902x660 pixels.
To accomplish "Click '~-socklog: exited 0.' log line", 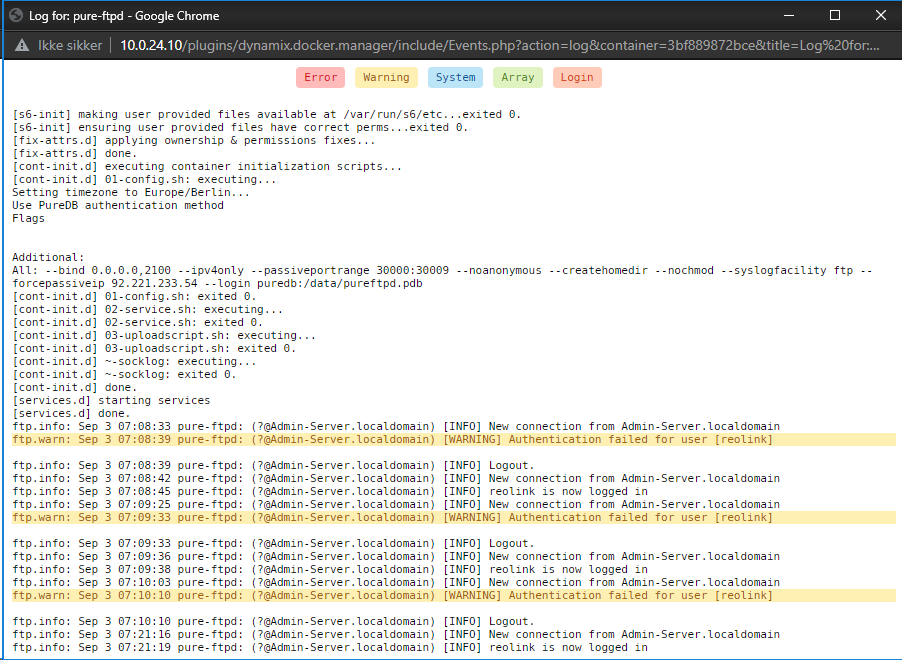I will (124, 375).
